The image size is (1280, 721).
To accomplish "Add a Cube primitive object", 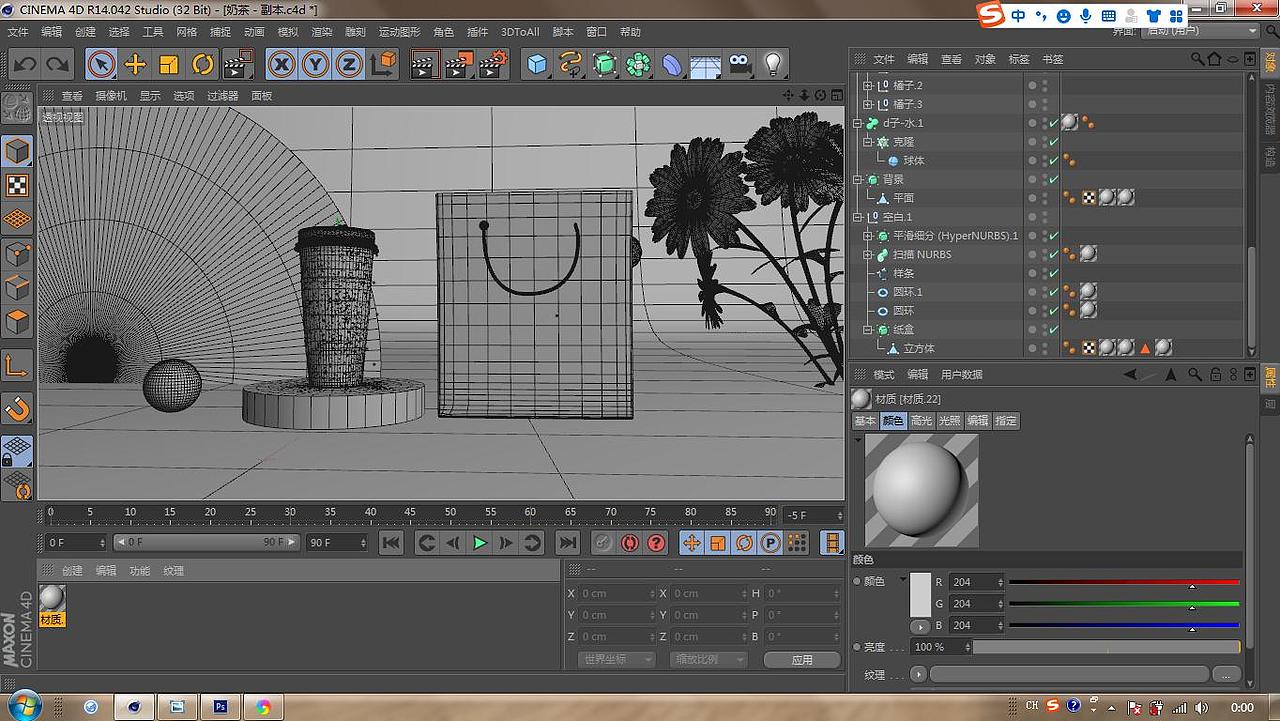I will 537,65.
